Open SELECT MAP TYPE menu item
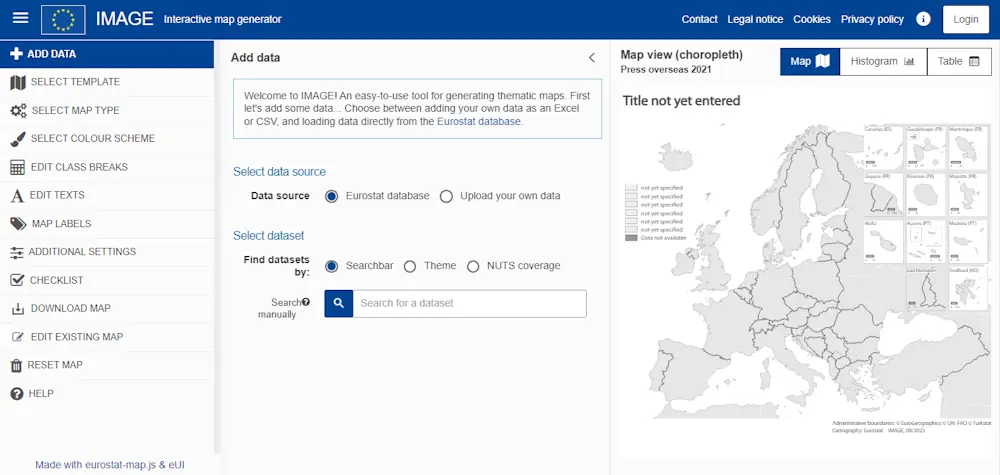Viewport: 1000px width, 475px height. (107, 110)
